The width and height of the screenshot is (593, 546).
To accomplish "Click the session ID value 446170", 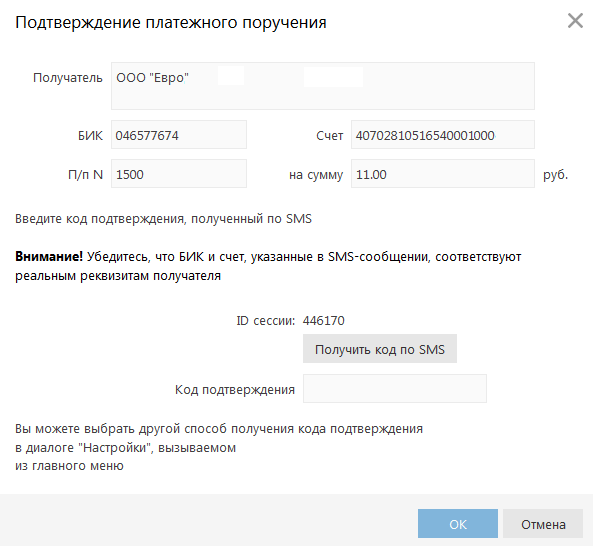I will coord(324,321).
